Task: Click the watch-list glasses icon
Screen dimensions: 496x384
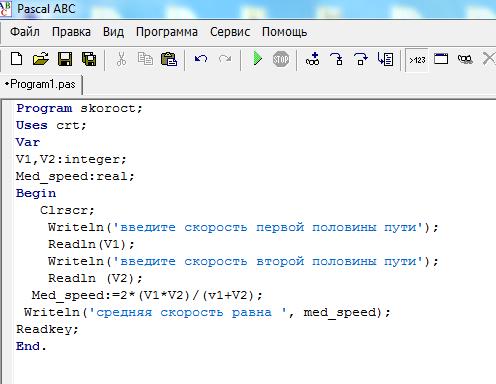Action: (x=465, y=59)
